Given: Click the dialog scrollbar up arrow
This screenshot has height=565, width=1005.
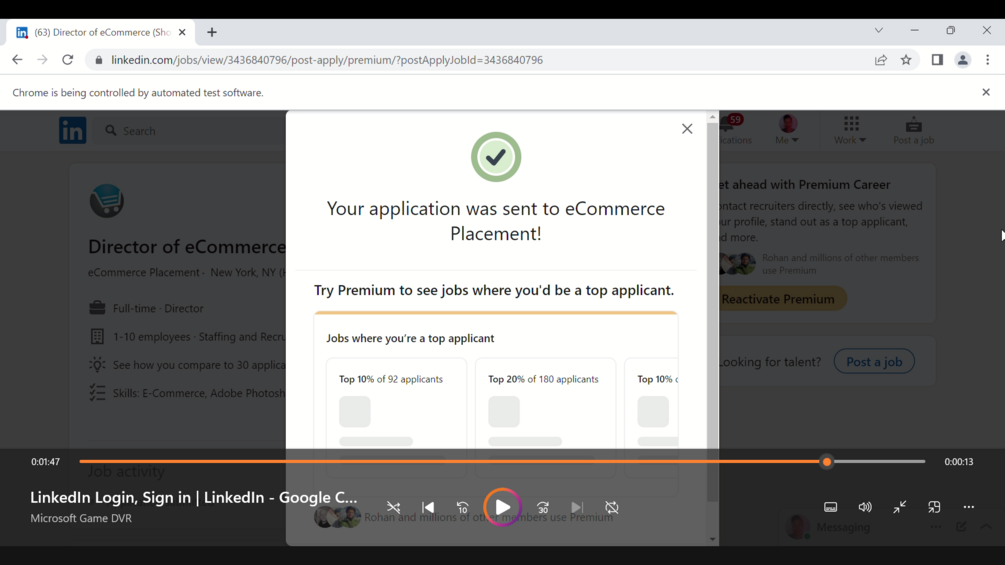Looking at the screenshot, I should [x=713, y=117].
